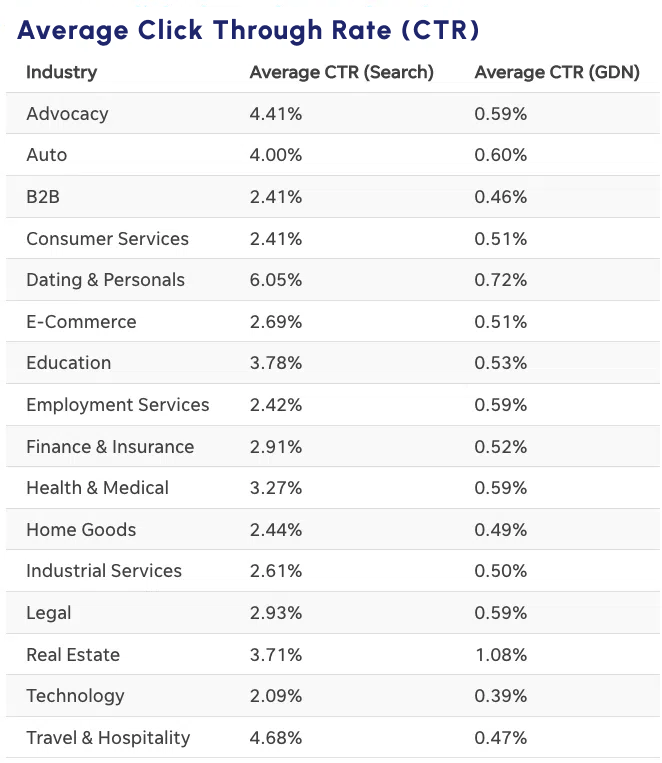The image size is (662, 763).
Task: Select the Technology industry row label
Action: 75,696
